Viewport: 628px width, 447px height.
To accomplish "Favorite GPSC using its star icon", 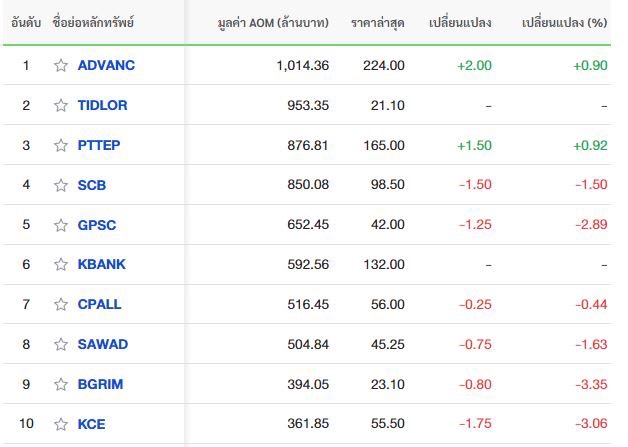I will tap(61, 225).
